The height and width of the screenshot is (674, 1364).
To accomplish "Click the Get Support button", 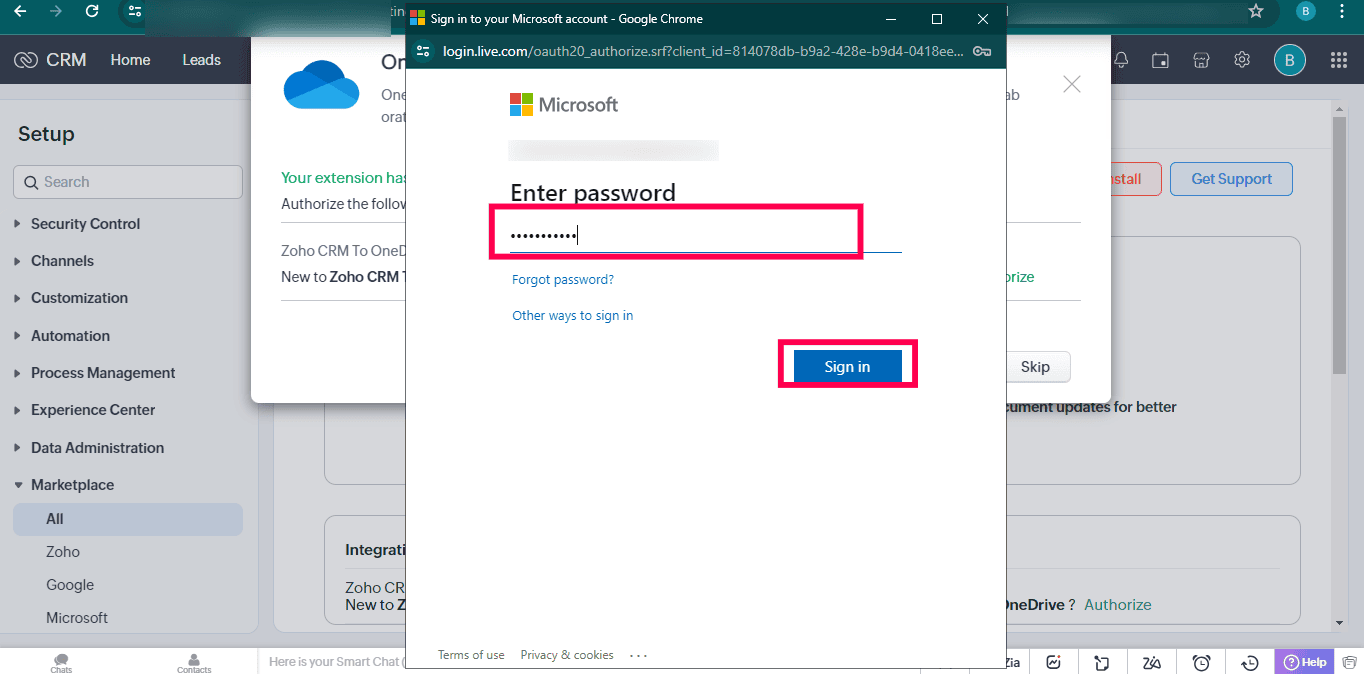I will tap(1231, 179).
